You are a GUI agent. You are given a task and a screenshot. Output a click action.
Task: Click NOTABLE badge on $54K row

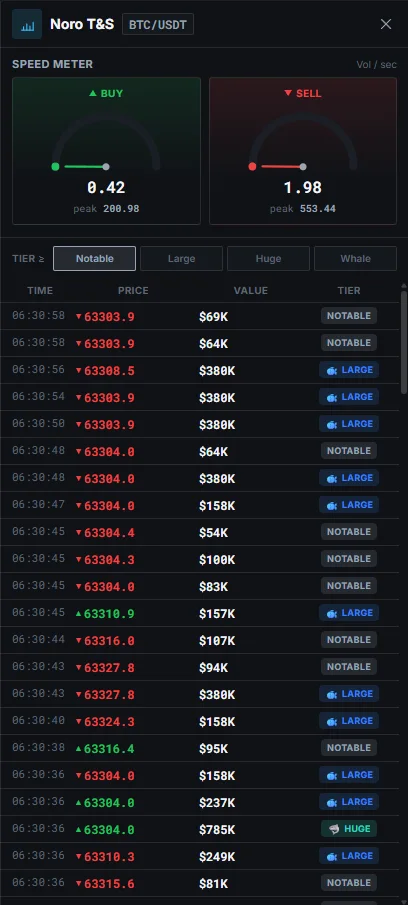click(349, 532)
